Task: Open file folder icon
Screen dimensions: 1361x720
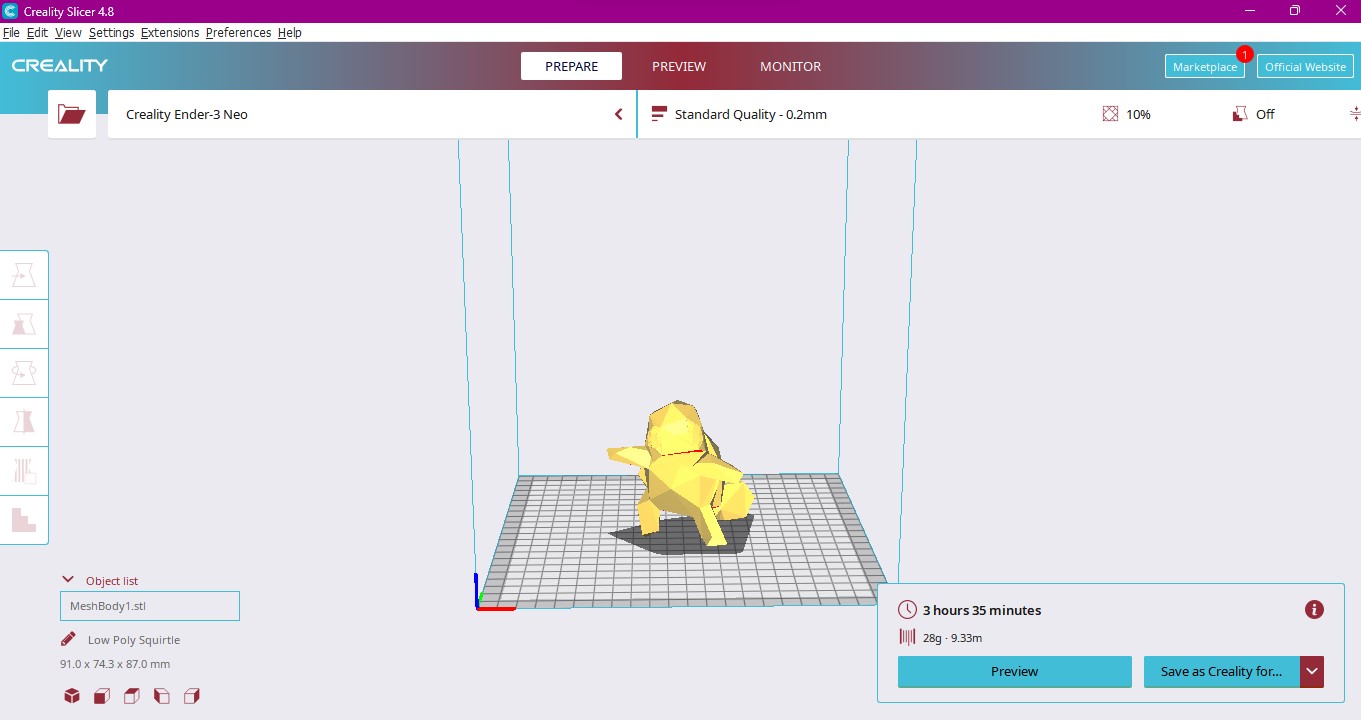Action: [72, 114]
